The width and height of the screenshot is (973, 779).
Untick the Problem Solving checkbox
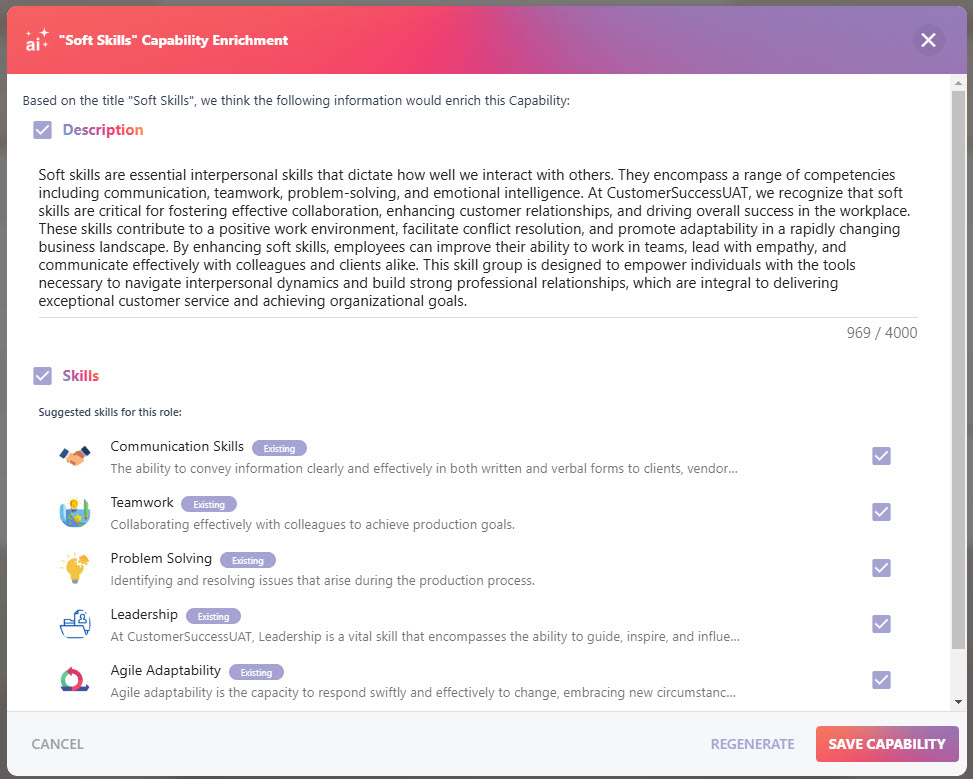click(881, 568)
